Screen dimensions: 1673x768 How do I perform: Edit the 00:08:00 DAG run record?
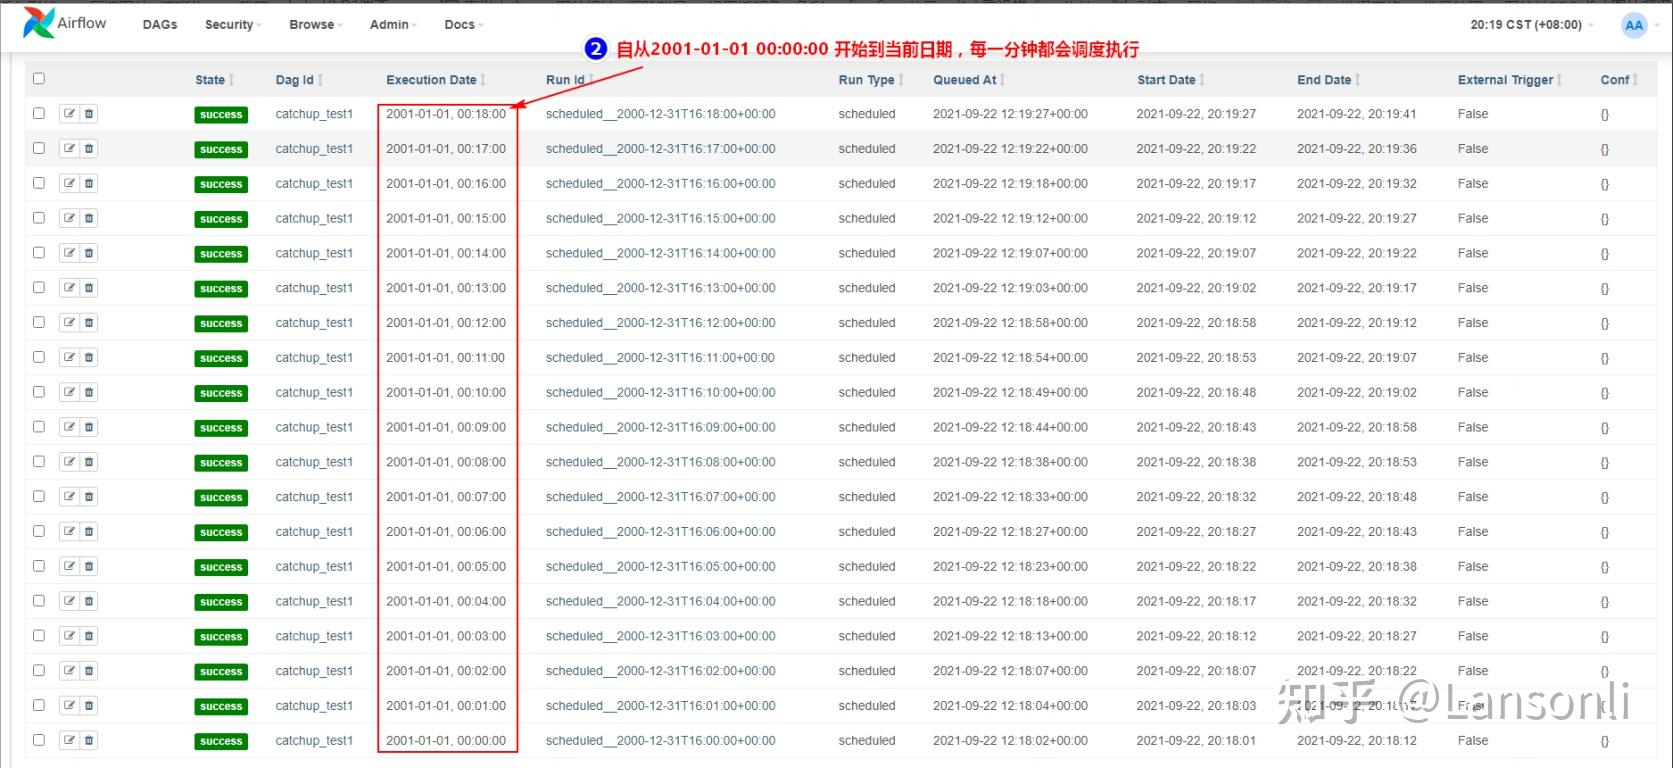pyautogui.click(x=69, y=462)
